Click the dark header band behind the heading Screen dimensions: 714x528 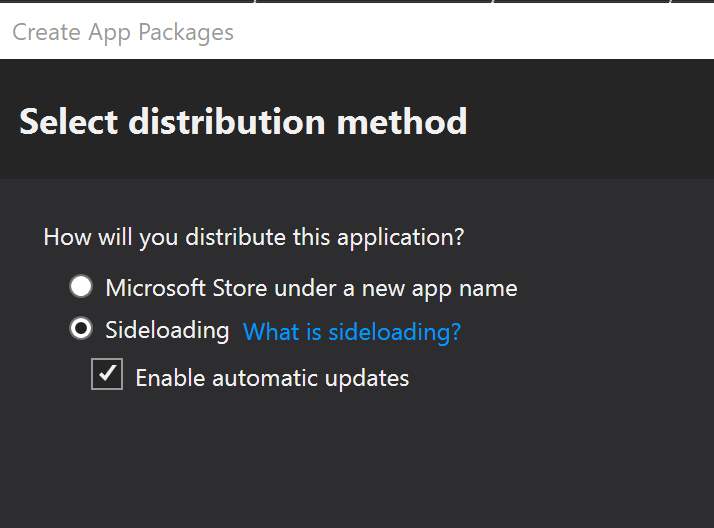pyautogui.click(x=590, y=120)
